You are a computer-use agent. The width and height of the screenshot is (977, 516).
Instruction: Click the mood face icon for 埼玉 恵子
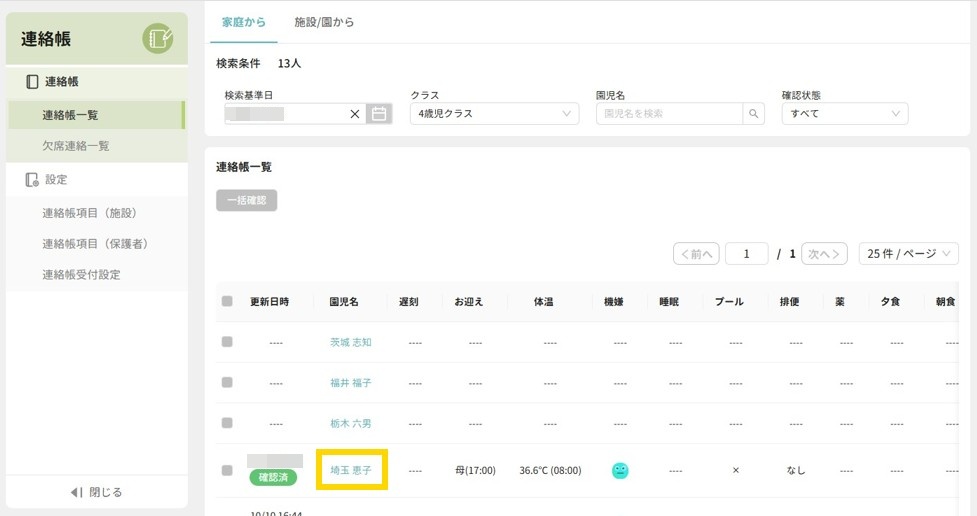click(x=620, y=470)
